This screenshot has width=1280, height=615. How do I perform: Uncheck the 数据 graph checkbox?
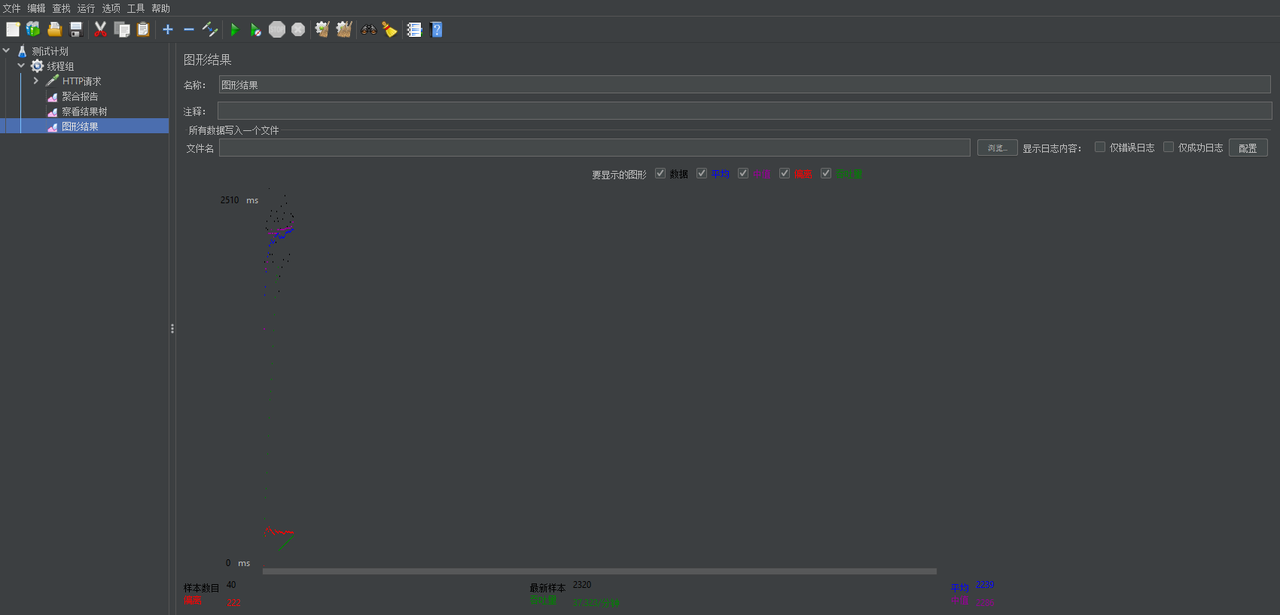pos(660,173)
